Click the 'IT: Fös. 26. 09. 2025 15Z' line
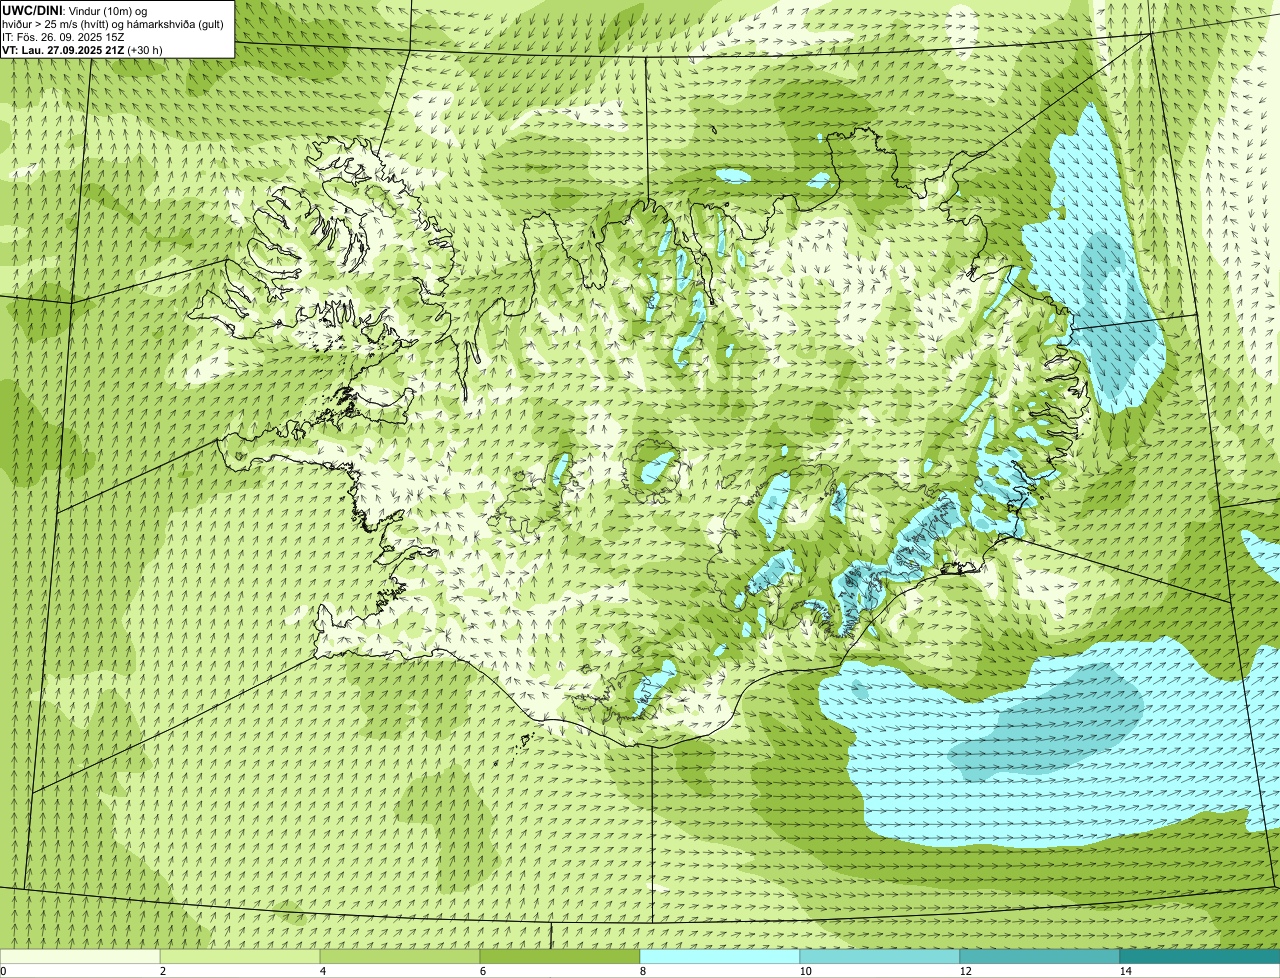Viewport: 1280px width, 978px height. (x=63, y=36)
